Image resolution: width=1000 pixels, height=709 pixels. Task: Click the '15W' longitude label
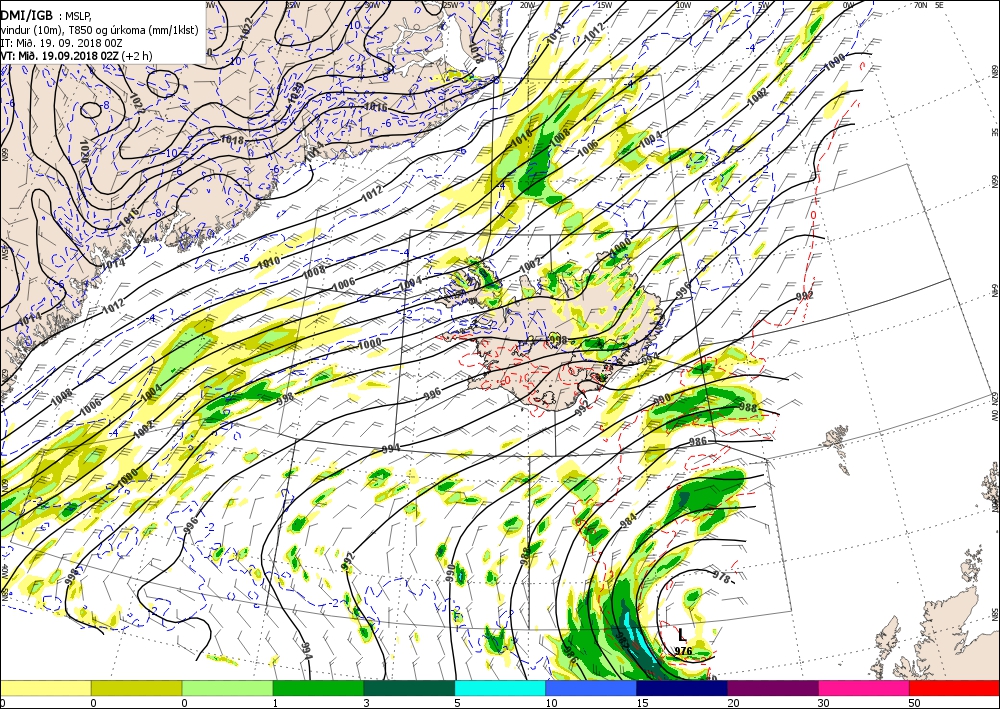coord(605,5)
